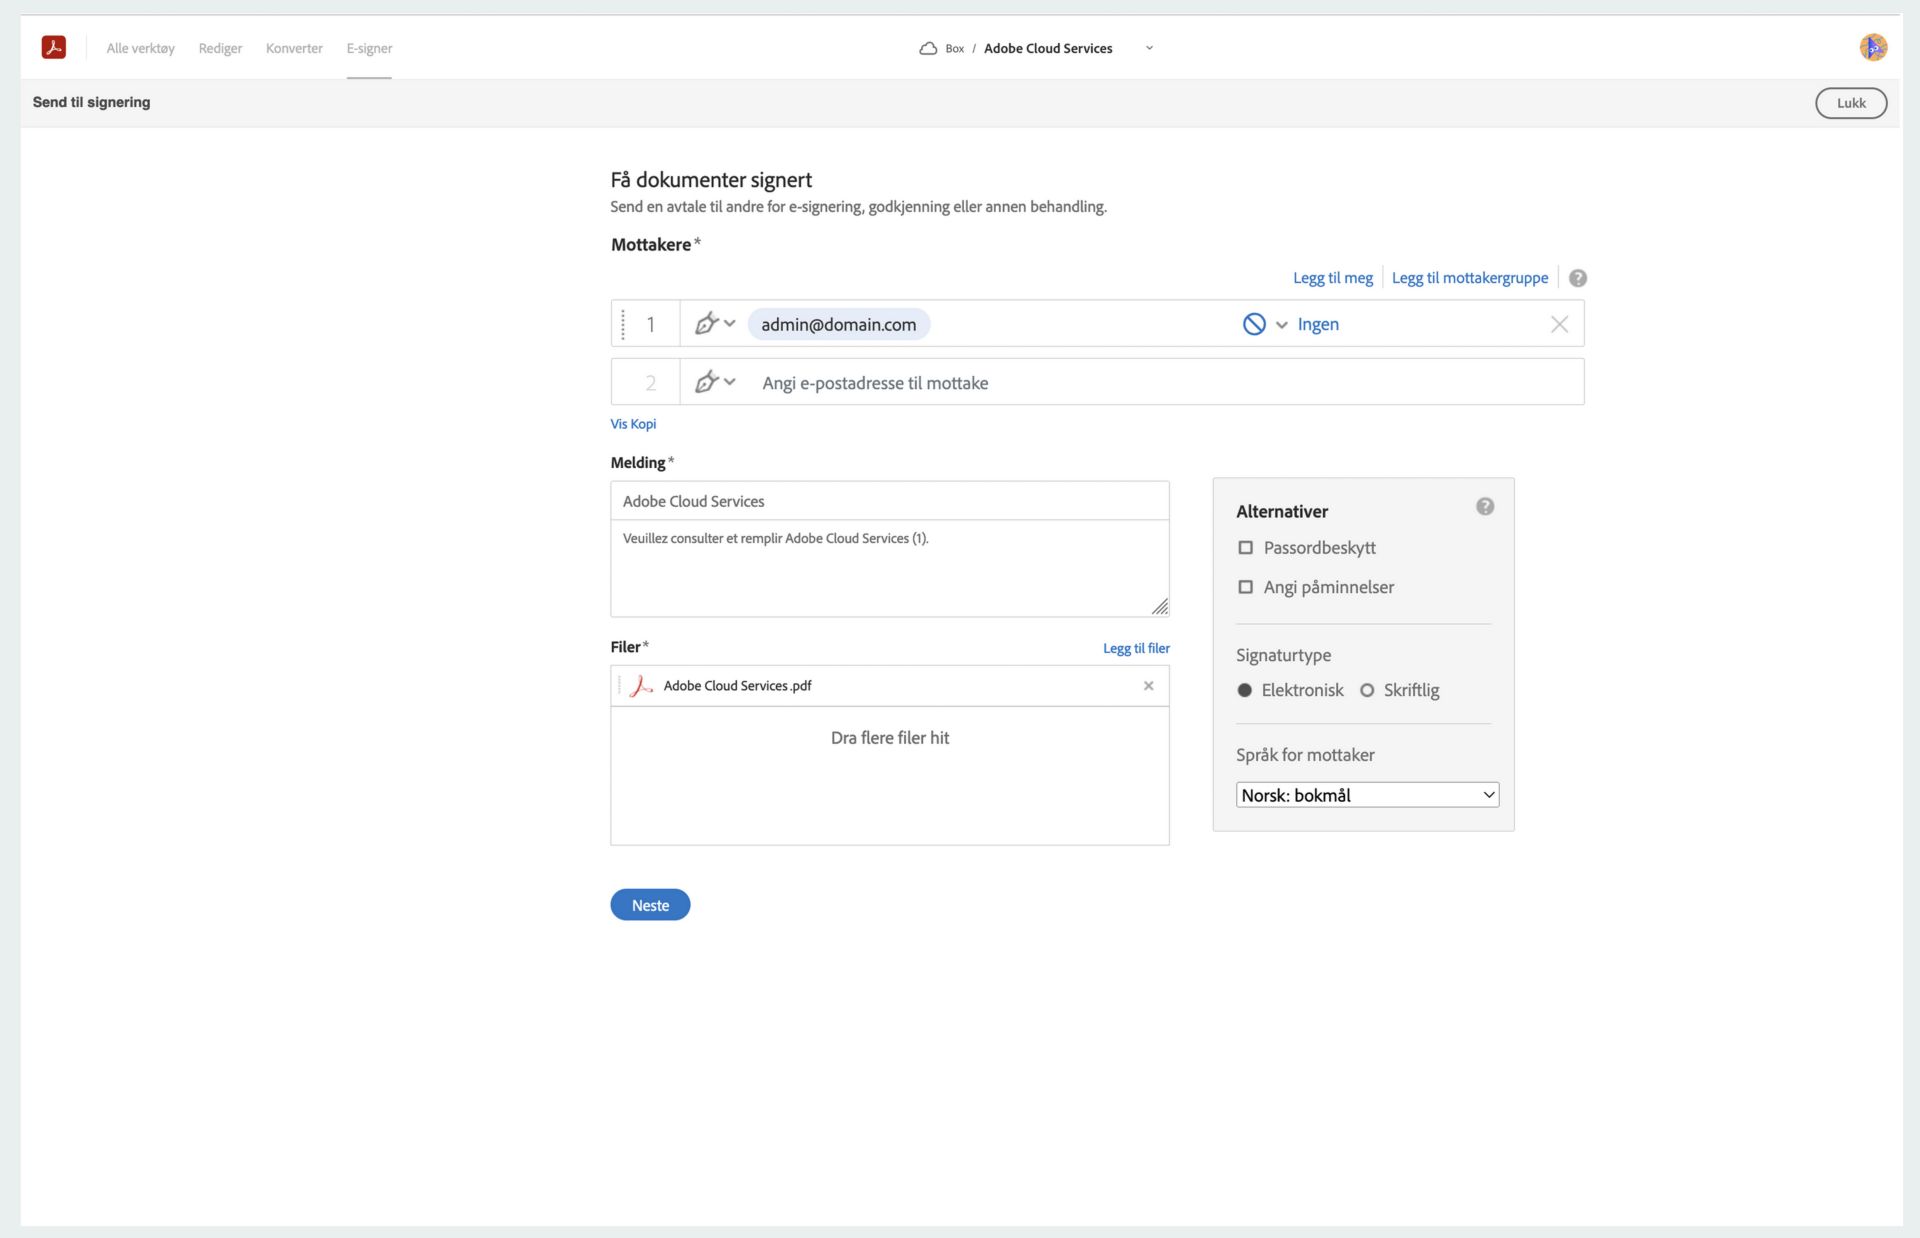Click the Dra flere filer hit drop area
1920x1238 pixels.
(890, 775)
